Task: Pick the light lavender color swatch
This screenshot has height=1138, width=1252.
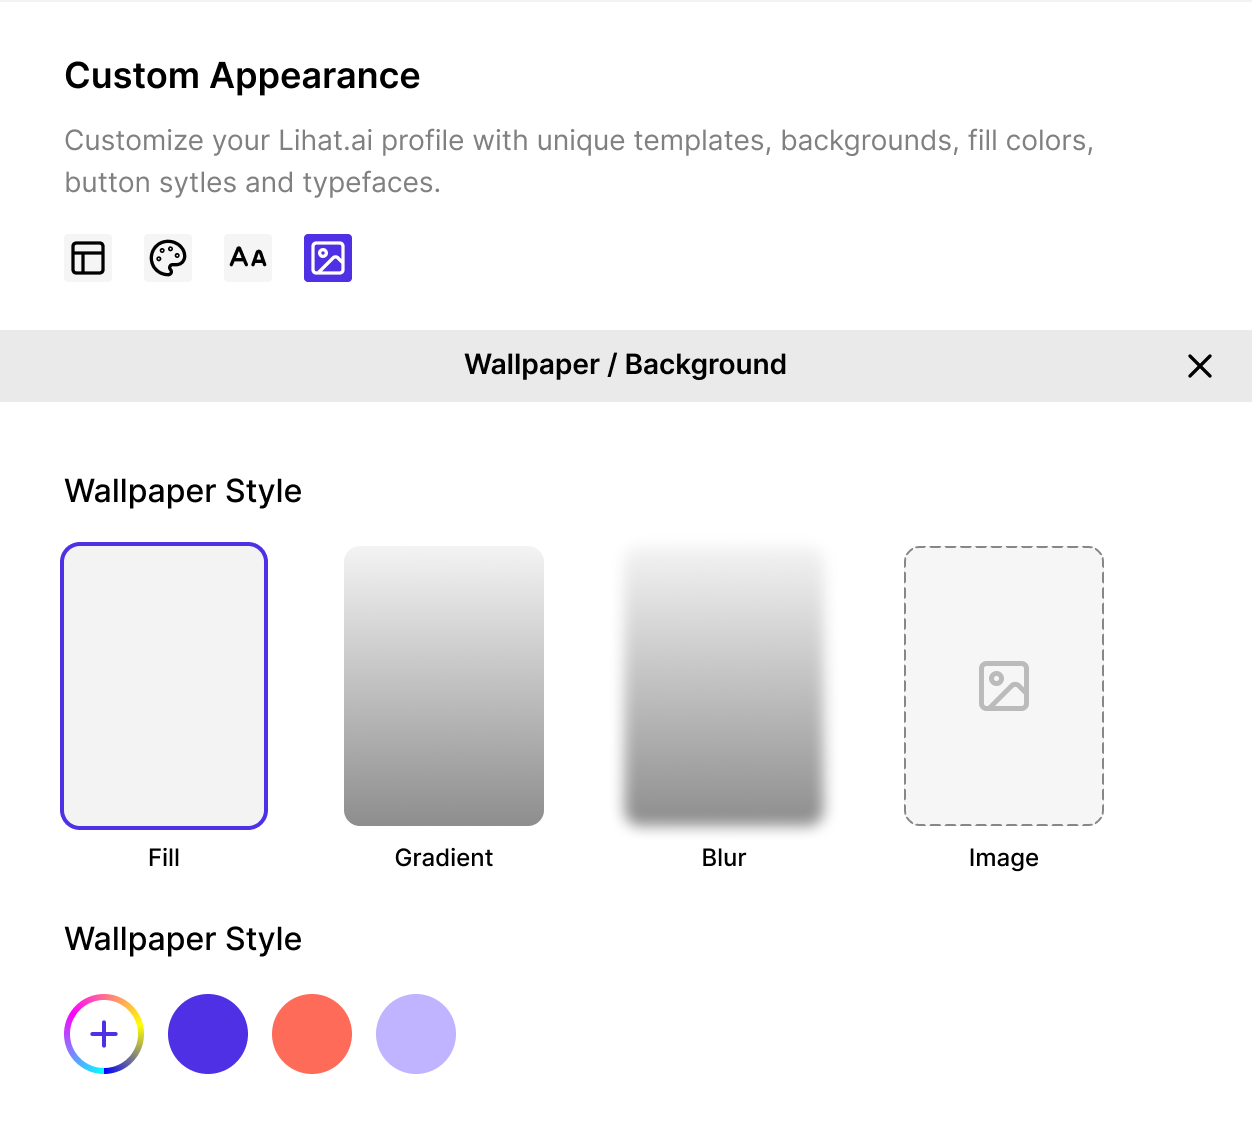Action: coord(416,1034)
